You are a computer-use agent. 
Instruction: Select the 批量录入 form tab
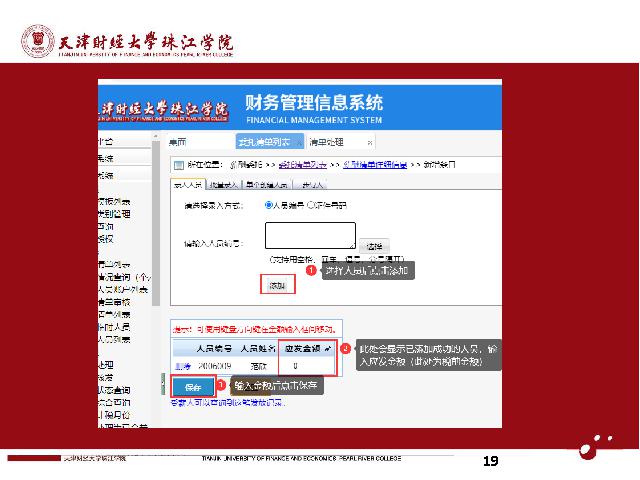point(224,185)
